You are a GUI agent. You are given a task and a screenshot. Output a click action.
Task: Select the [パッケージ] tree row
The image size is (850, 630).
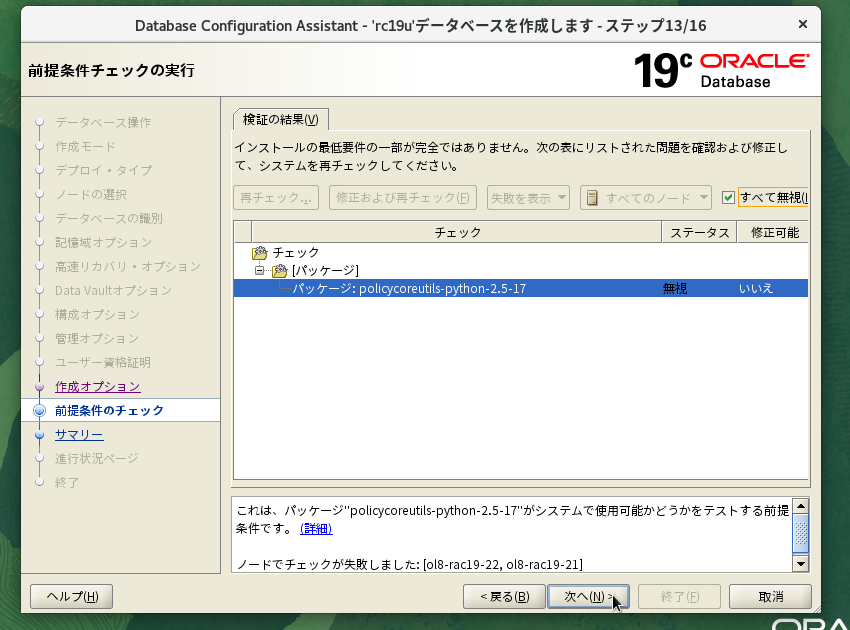tap(520, 270)
